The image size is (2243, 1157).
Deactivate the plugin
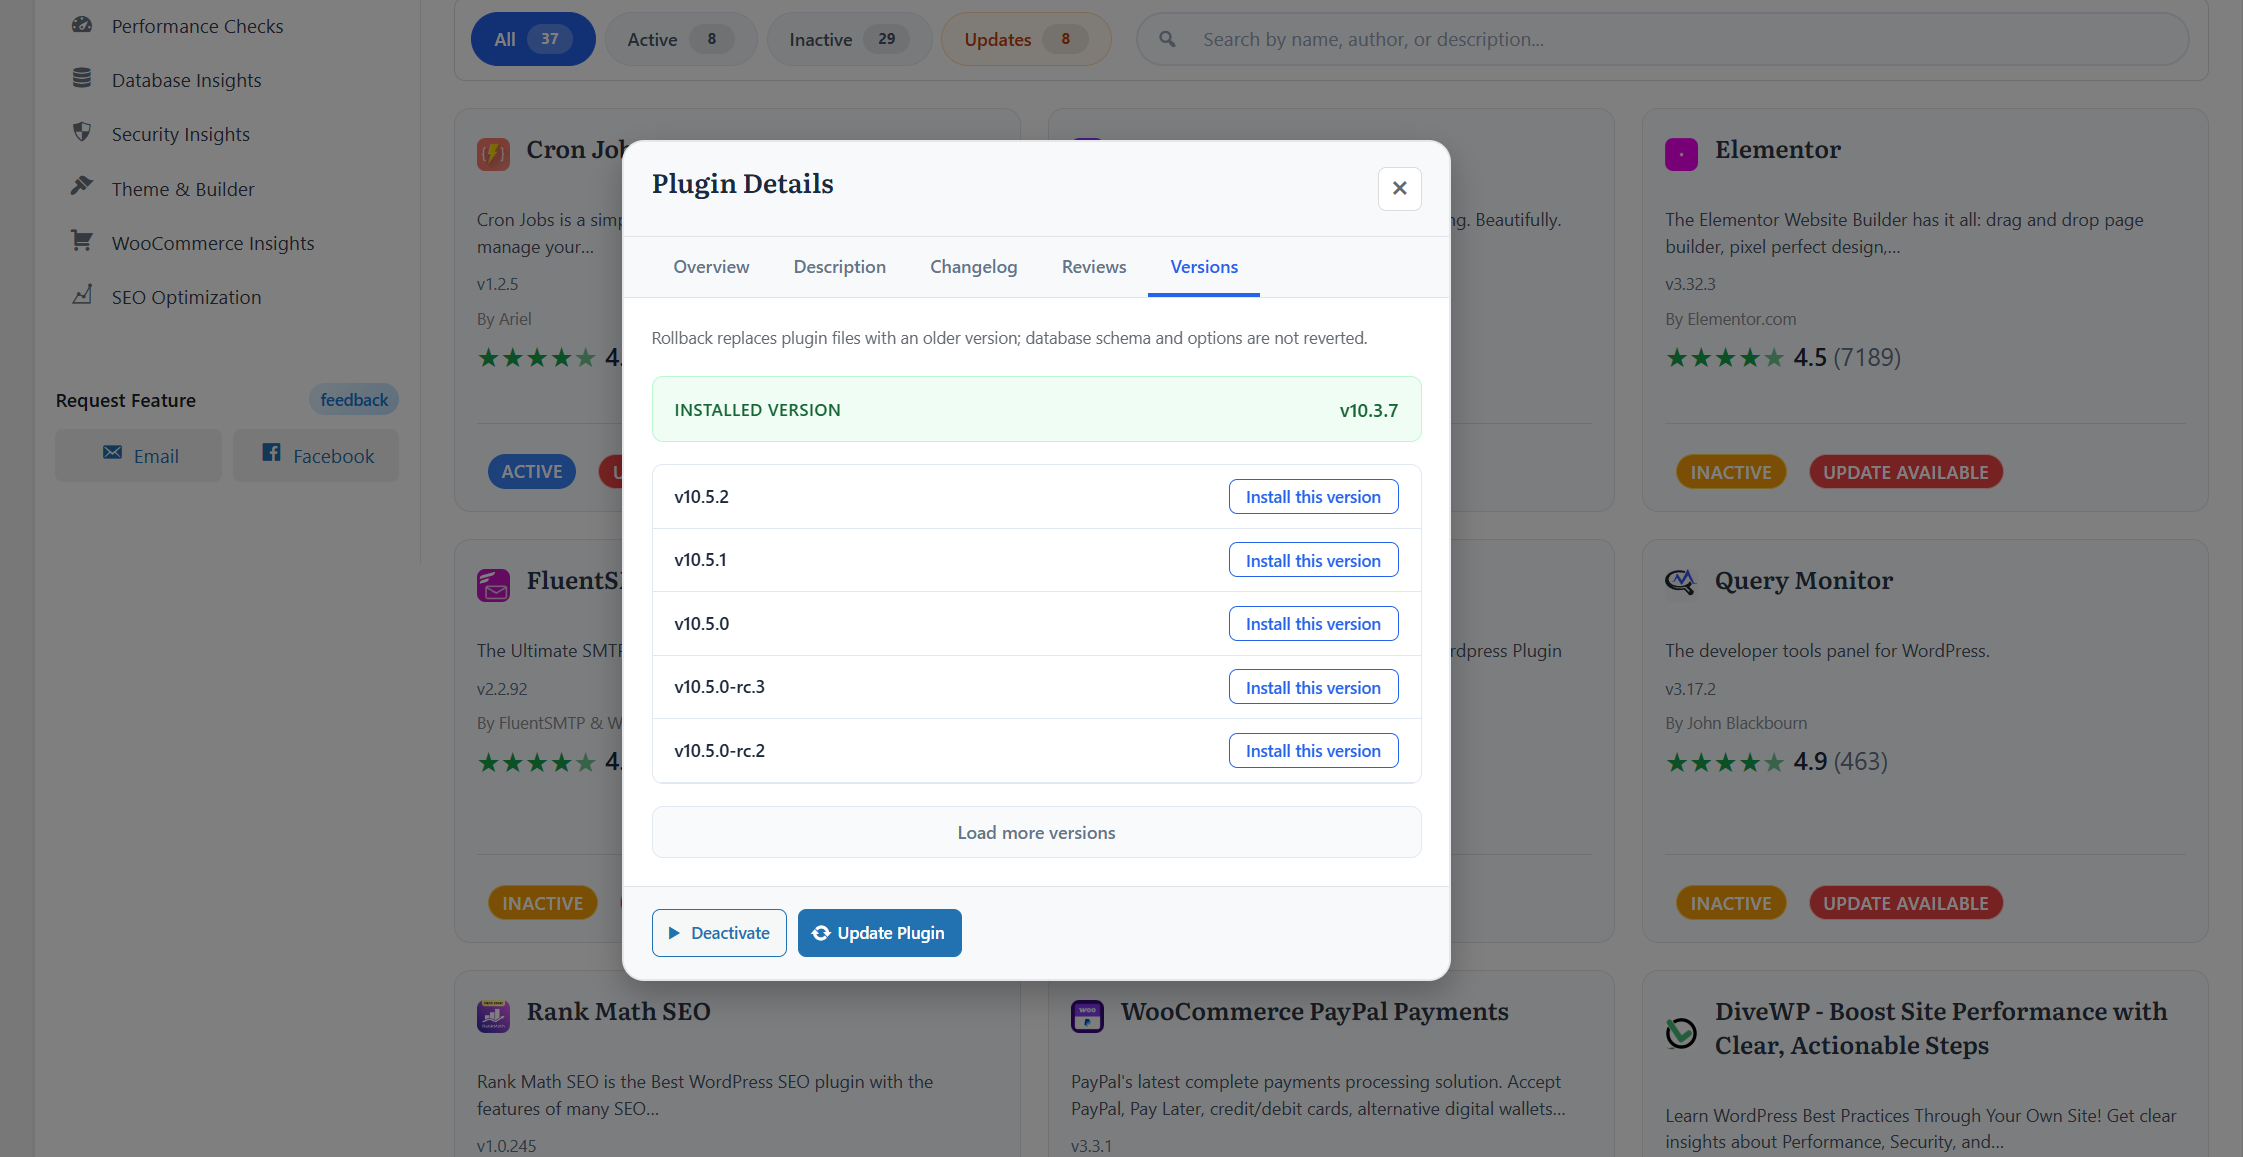coord(719,933)
